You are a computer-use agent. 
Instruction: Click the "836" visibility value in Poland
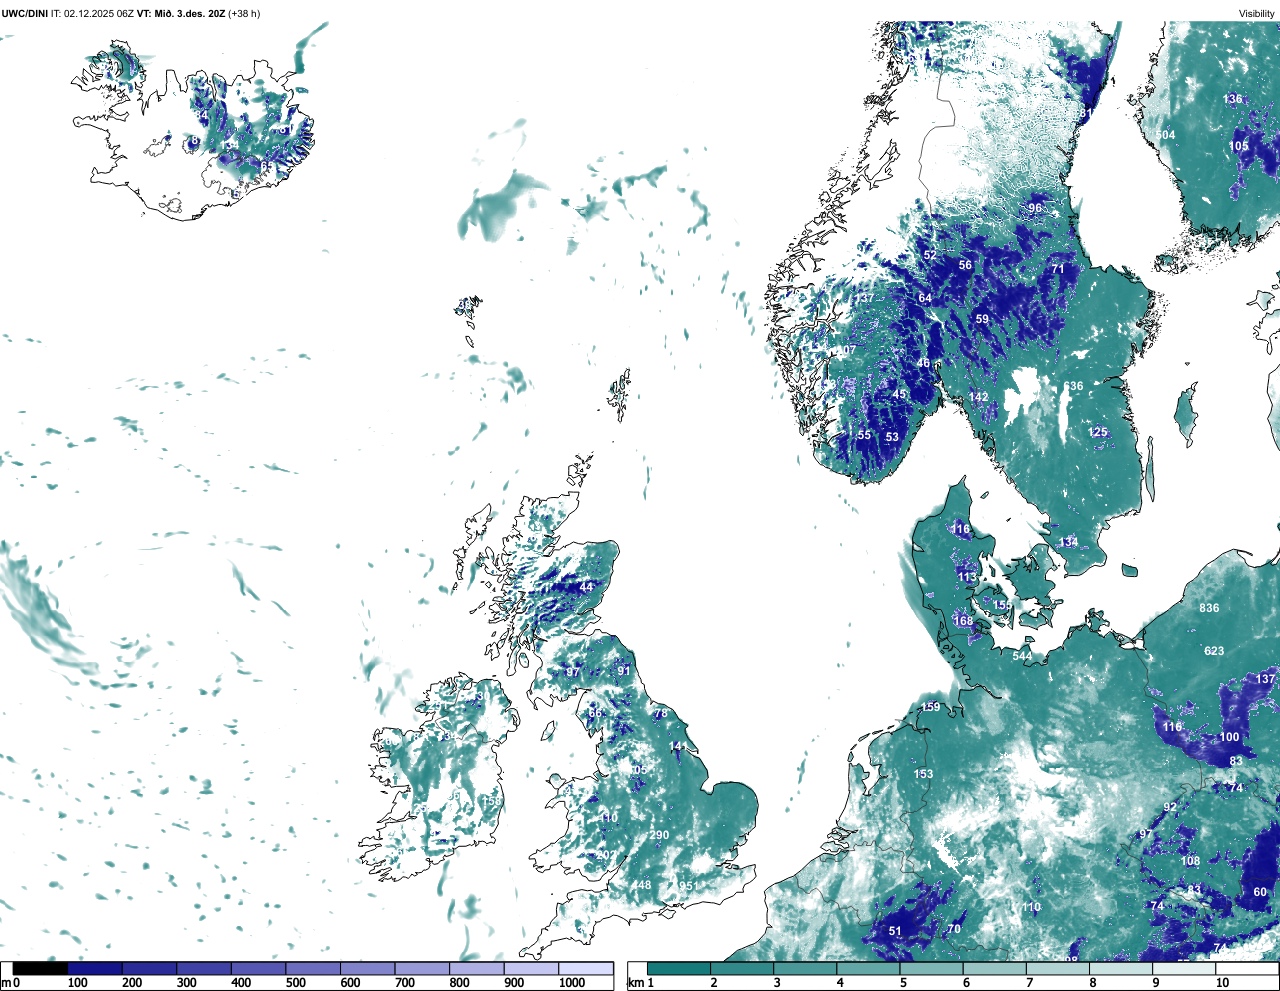pos(1209,608)
